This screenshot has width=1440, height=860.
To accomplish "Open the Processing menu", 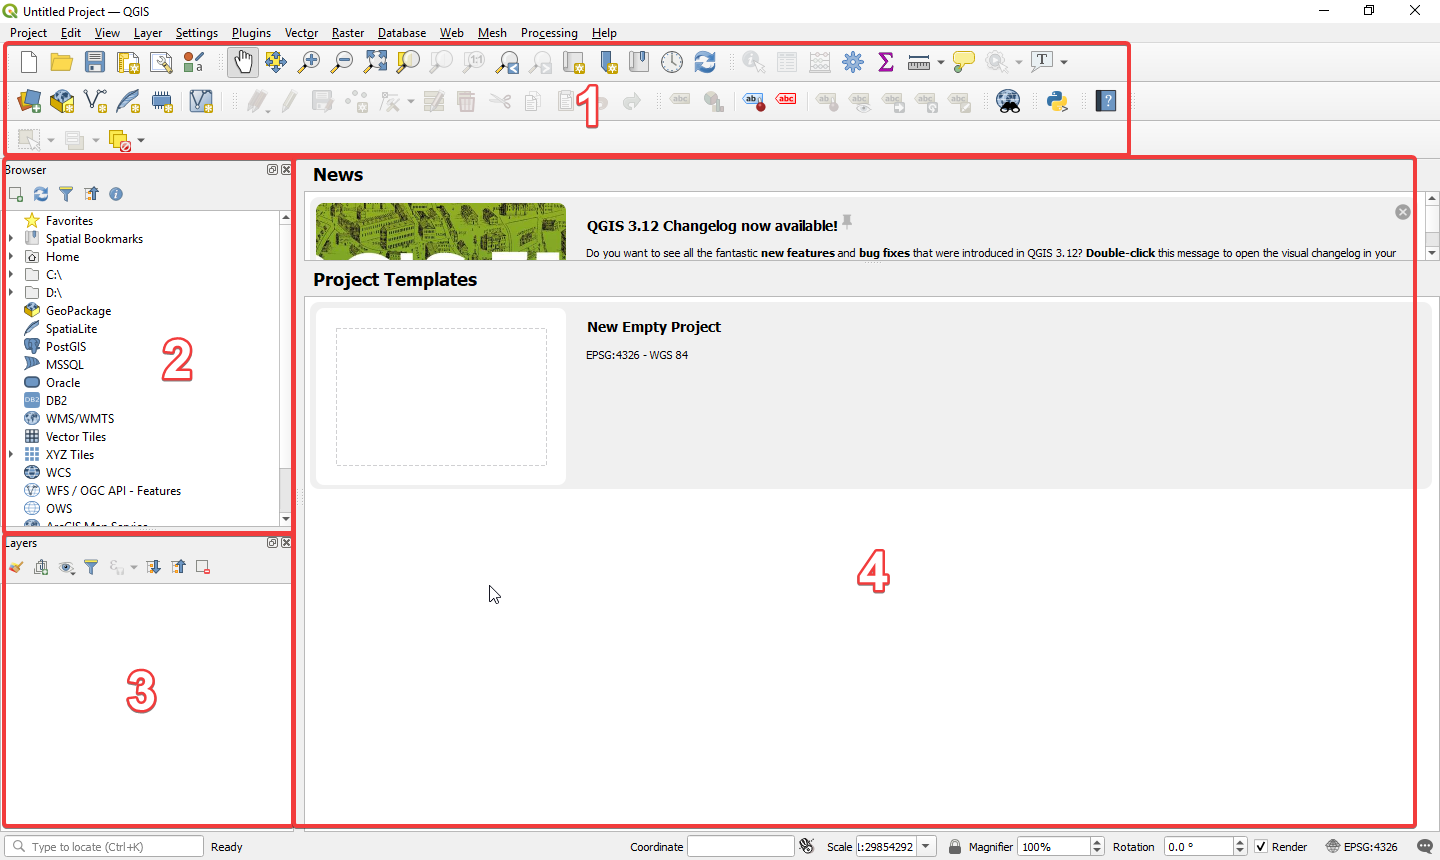I will pyautogui.click(x=549, y=33).
